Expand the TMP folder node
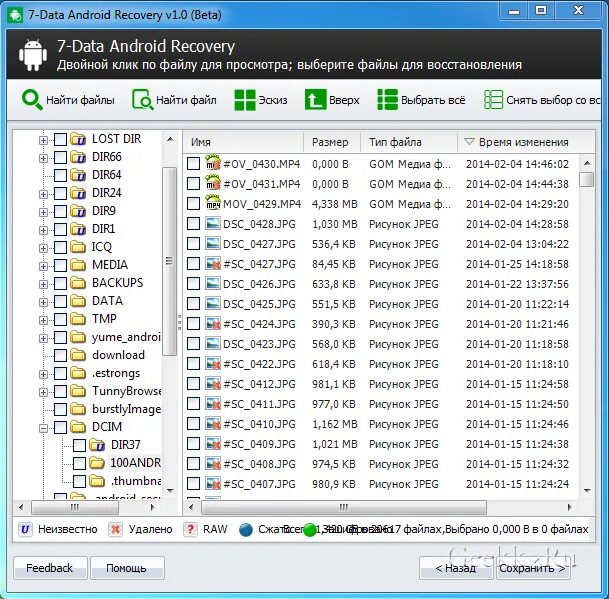Viewport: 609px width, 599px height. point(44,320)
